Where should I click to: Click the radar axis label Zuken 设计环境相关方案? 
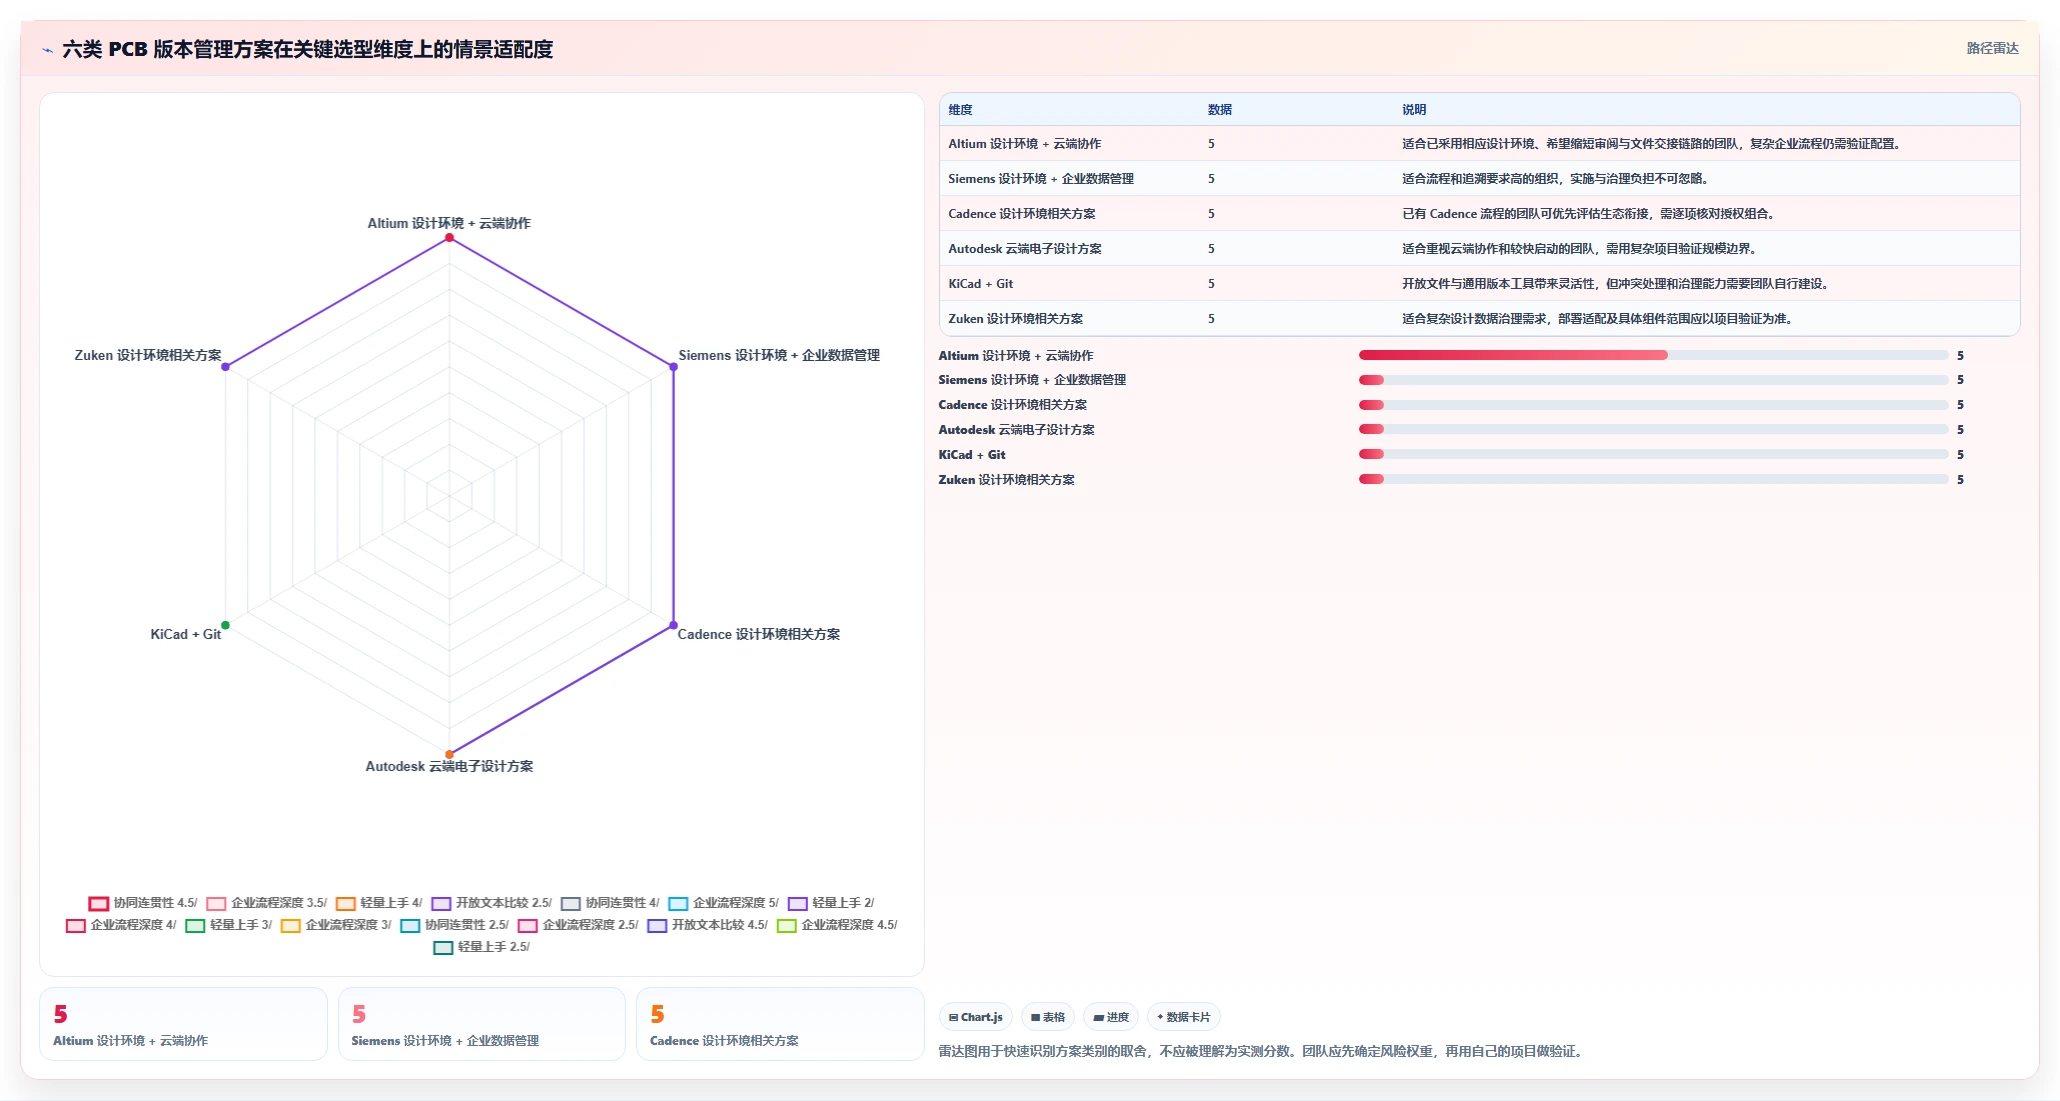[148, 355]
